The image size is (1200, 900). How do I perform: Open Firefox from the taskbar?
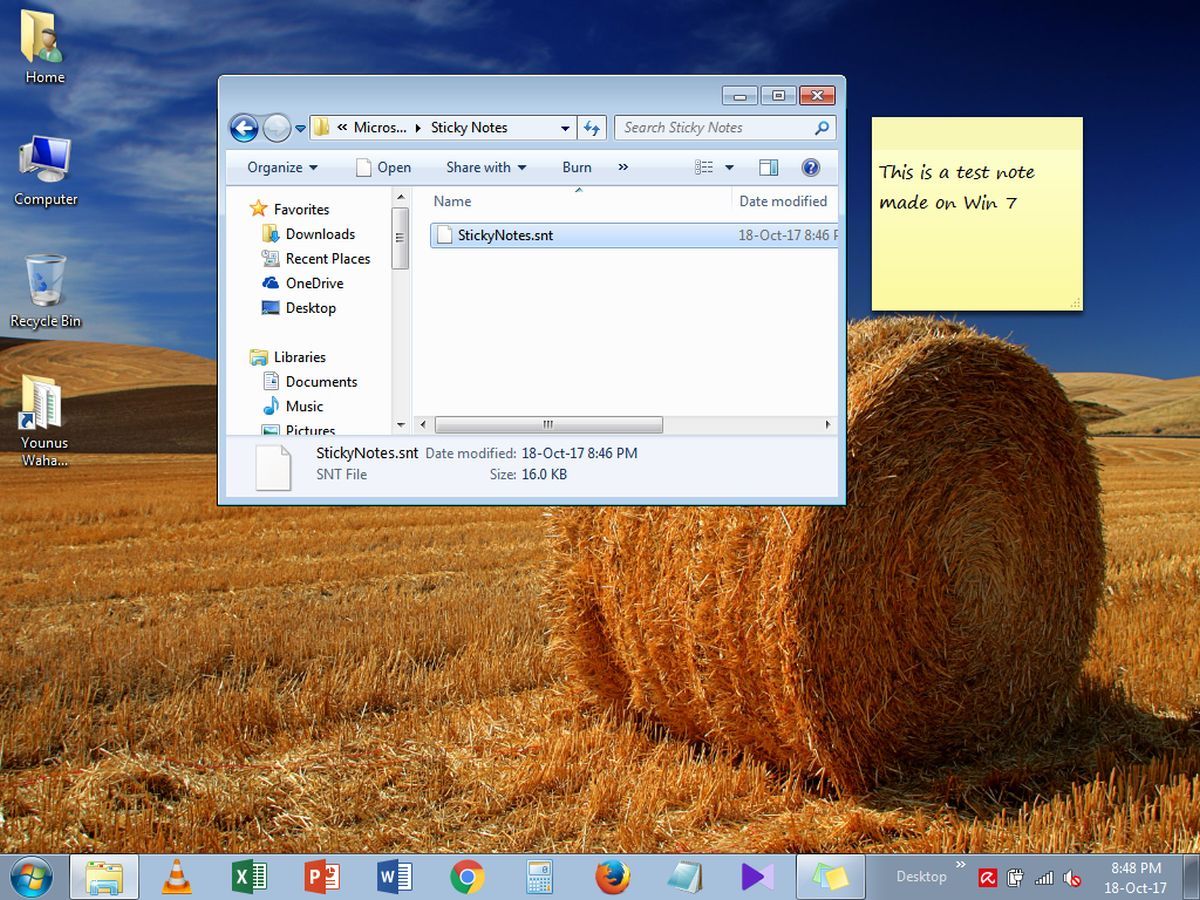[x=612, y=876]
